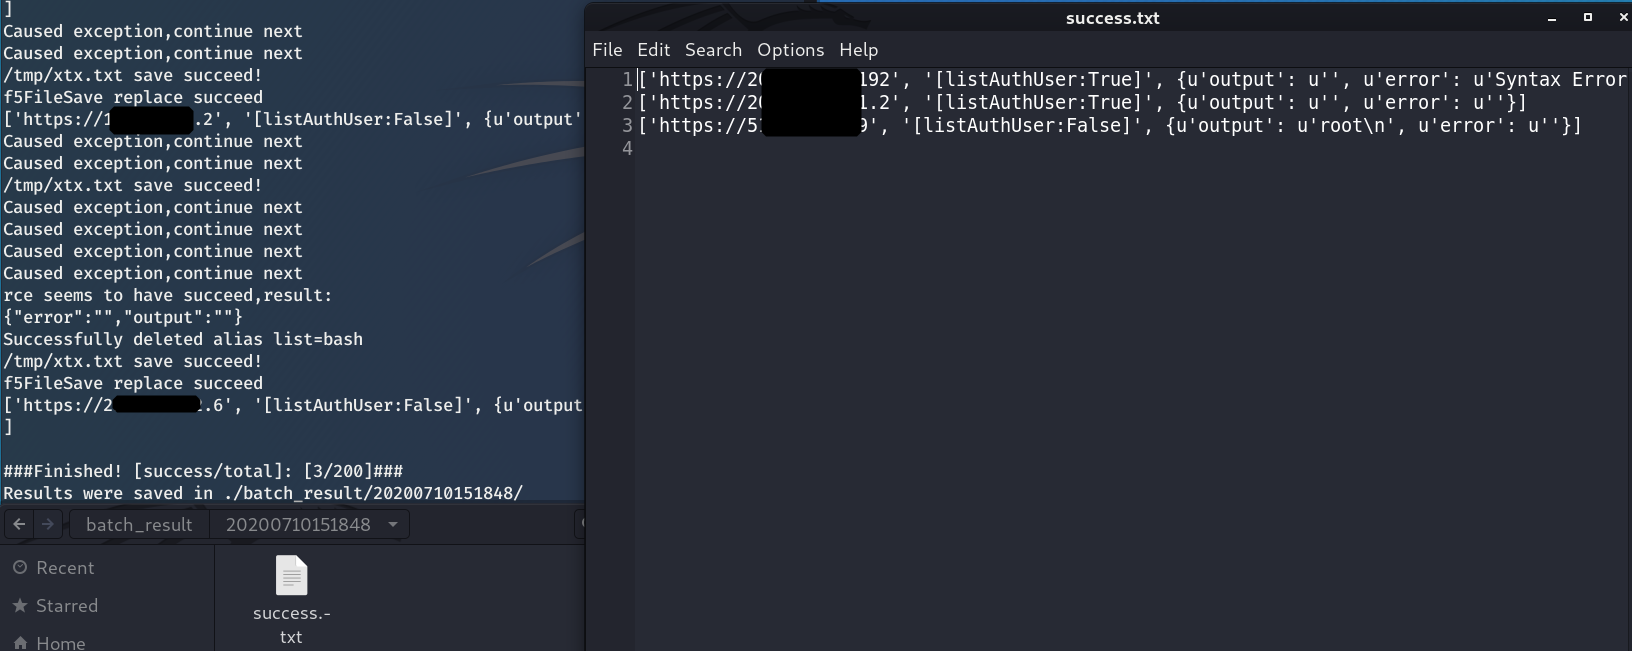
Task: Open the Help menu
Action: pos(858,50)
